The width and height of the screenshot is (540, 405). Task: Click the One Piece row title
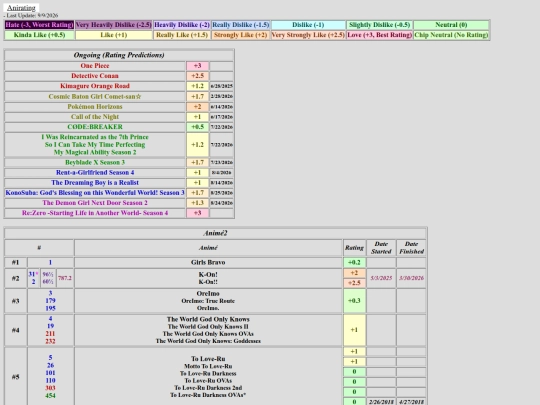point(95,66)
